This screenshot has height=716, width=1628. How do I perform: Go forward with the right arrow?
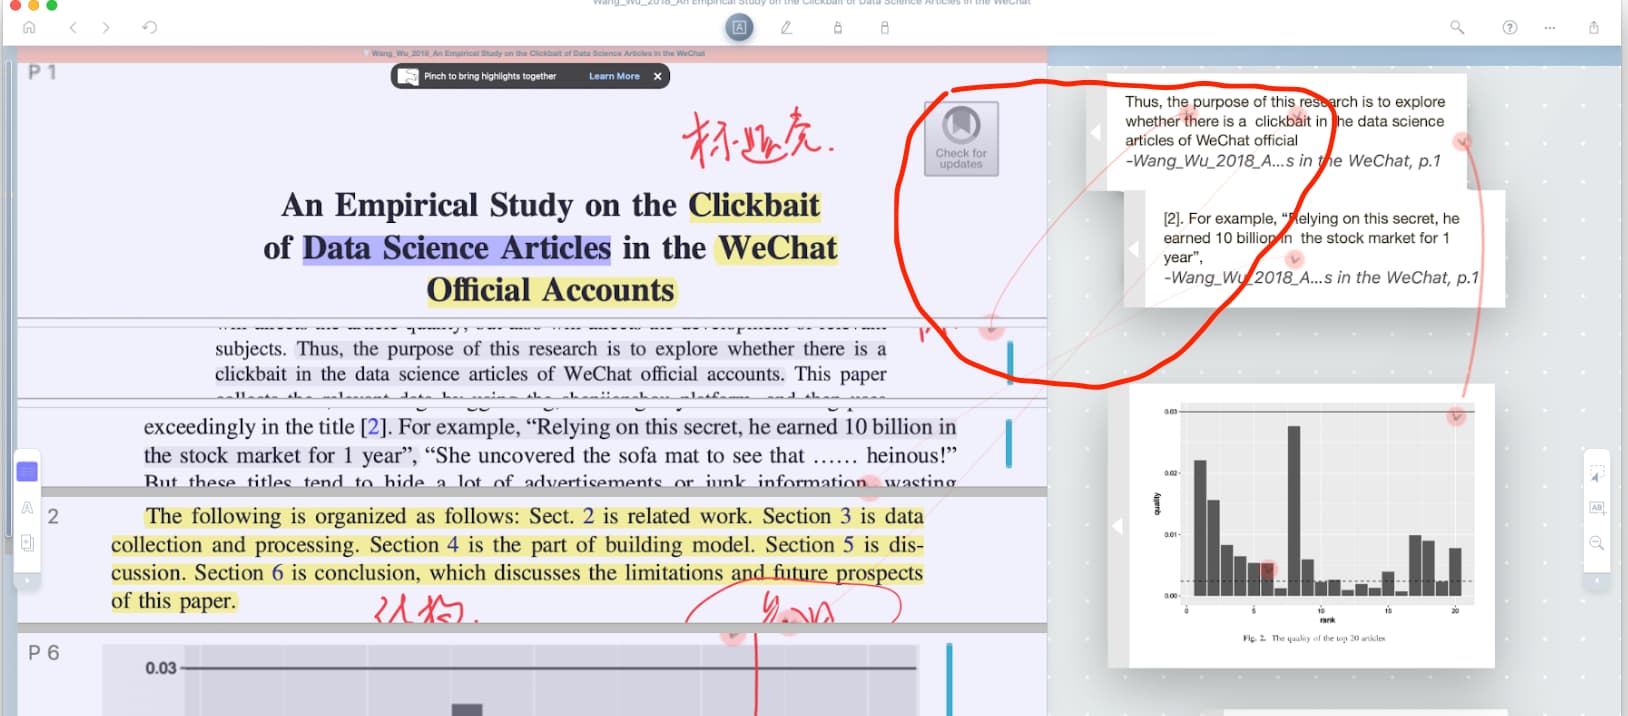(106, 28)
